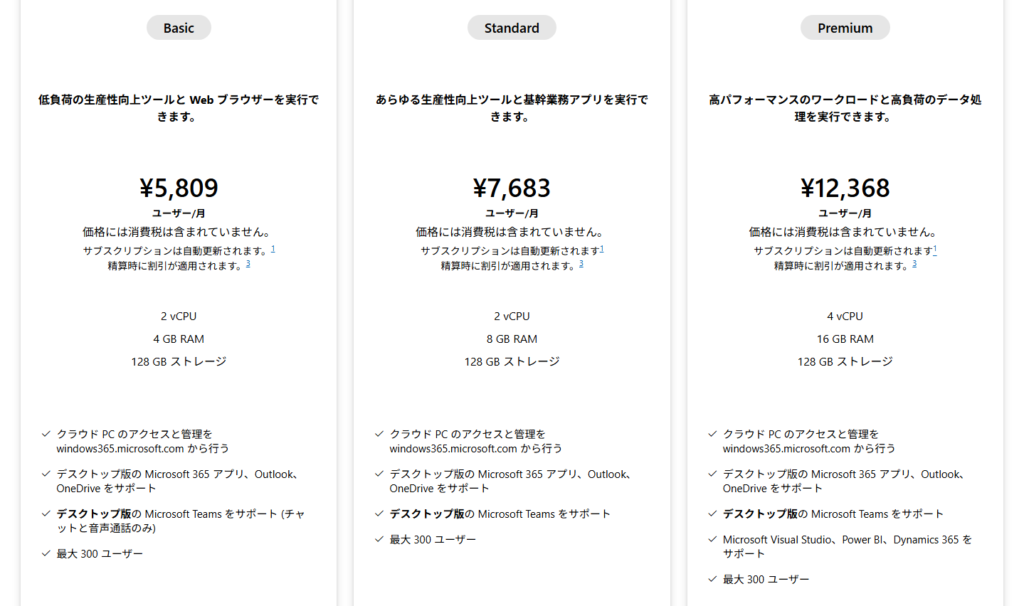The width and height of the screenshot is (1024, 606).
Task: Click checkmark beside Premium plan's Microsoft Teams feature
Action: 713,514
